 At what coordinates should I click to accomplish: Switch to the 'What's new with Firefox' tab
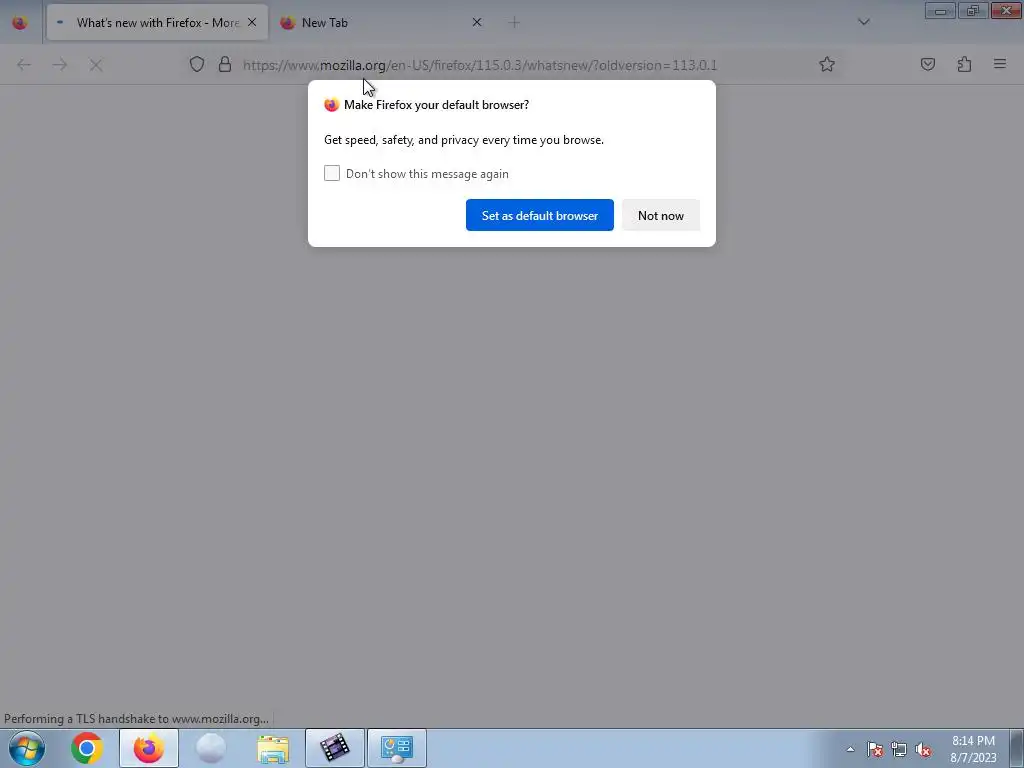tap(157, 23)
